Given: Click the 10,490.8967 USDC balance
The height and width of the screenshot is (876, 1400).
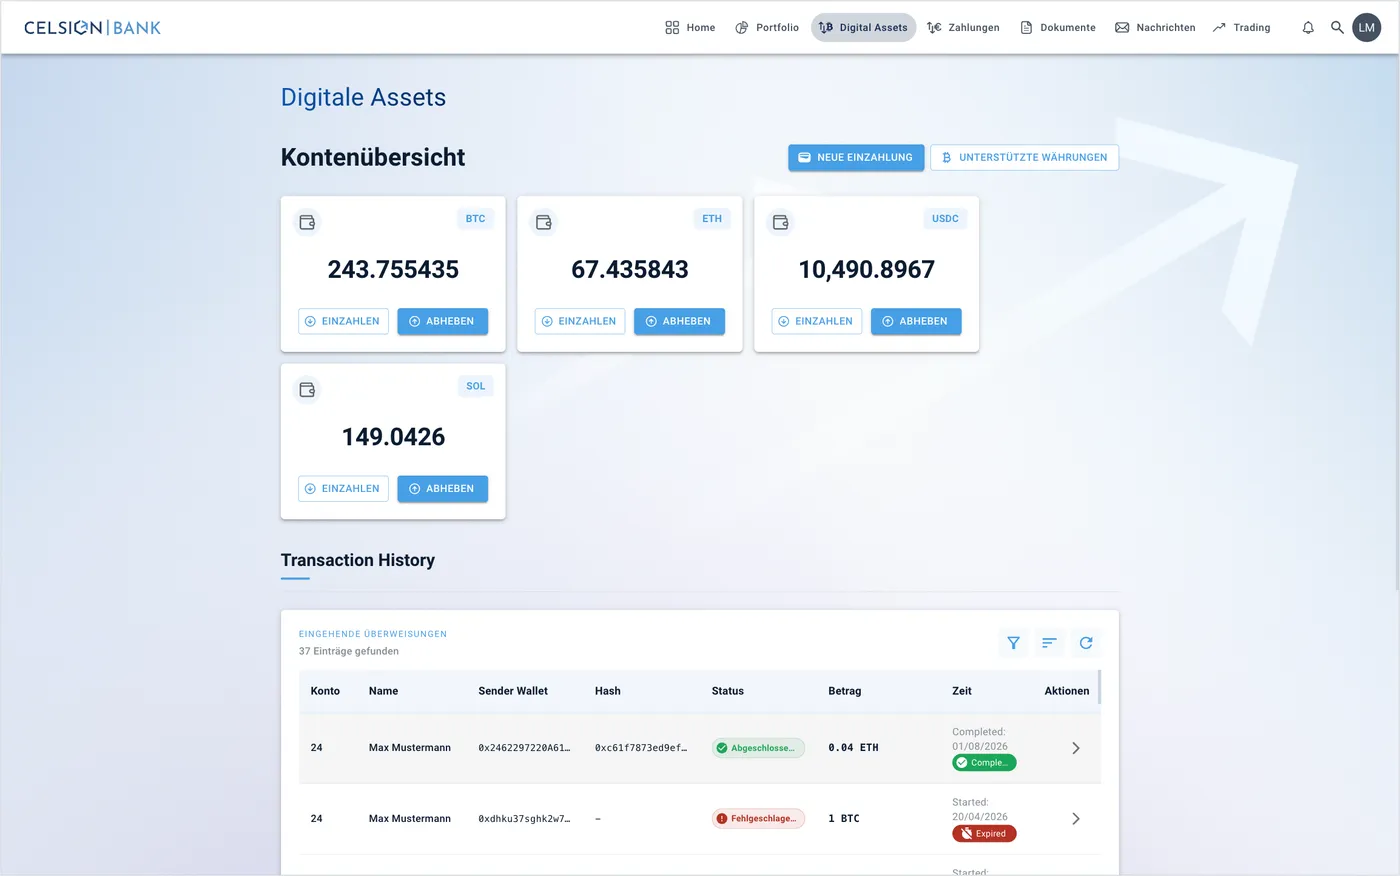Looking at the screenshot, I should pos(867,269).
